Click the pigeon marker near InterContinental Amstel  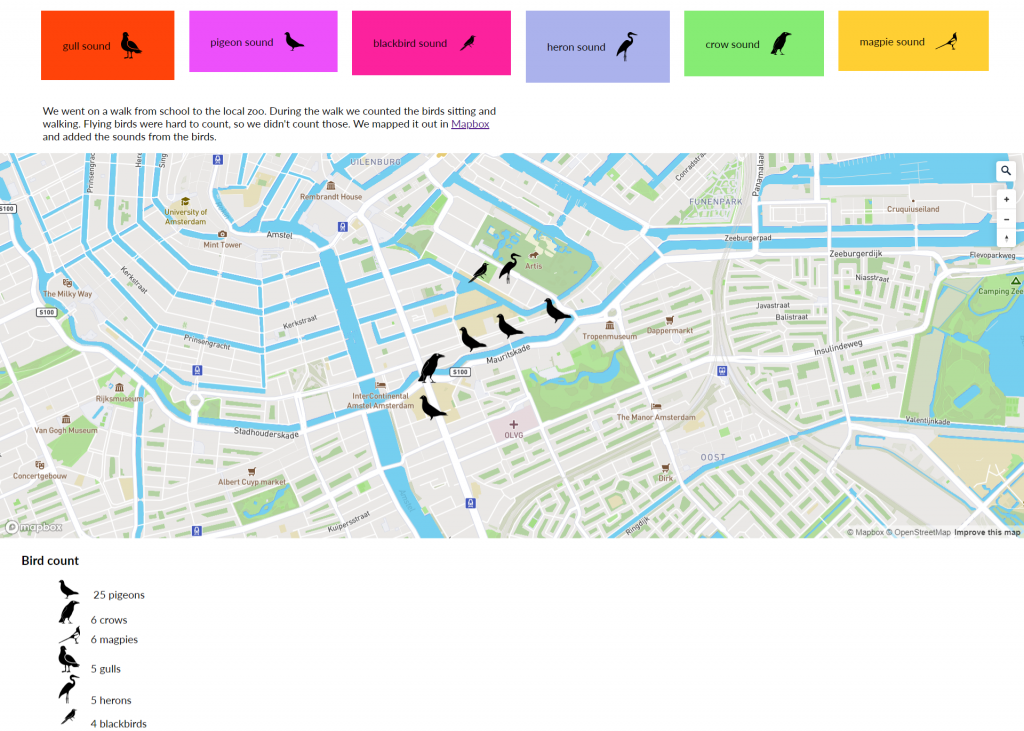click(x=432, y=407)
